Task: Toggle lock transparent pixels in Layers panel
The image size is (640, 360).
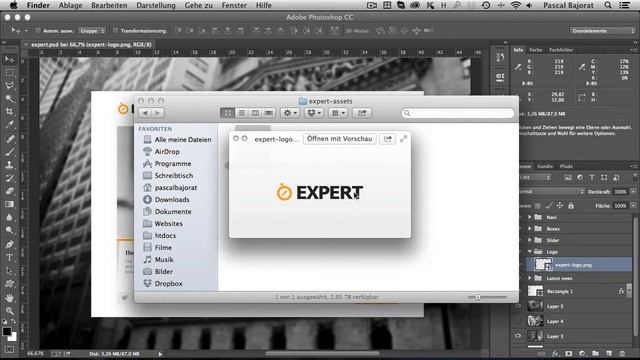Action: click(538, 206)
